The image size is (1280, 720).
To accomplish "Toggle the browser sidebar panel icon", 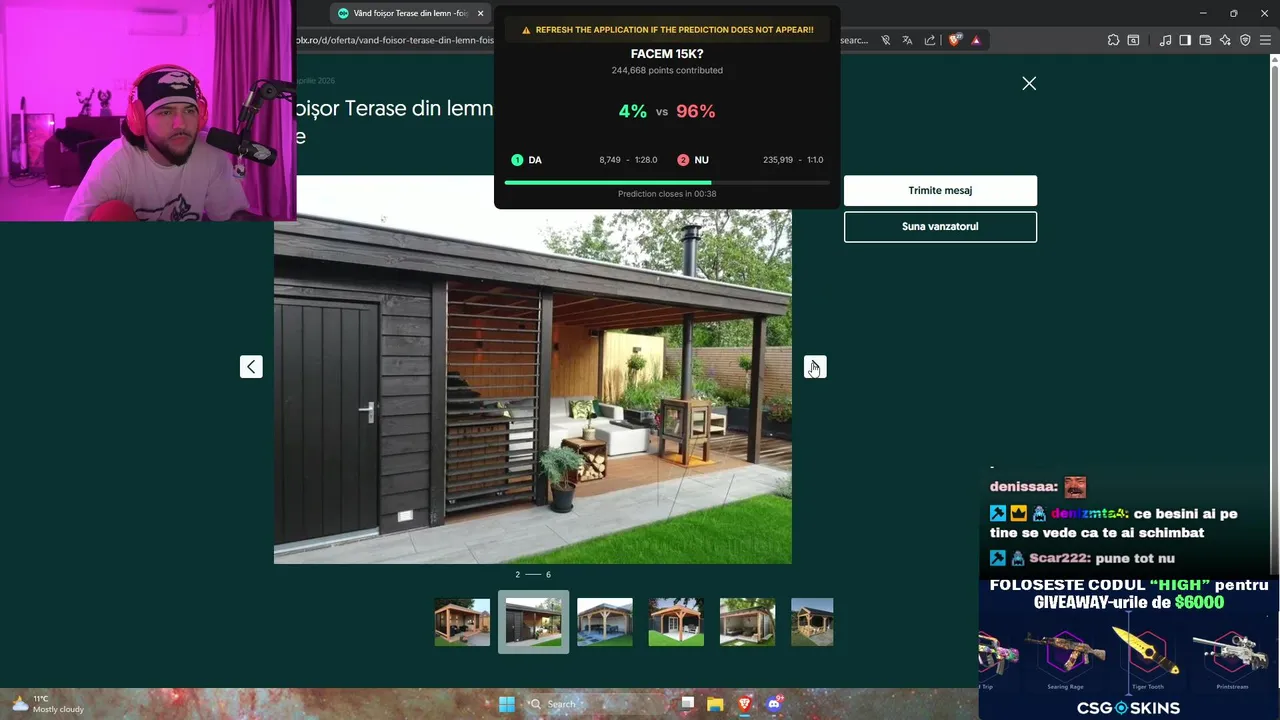I will point(1185,40).
